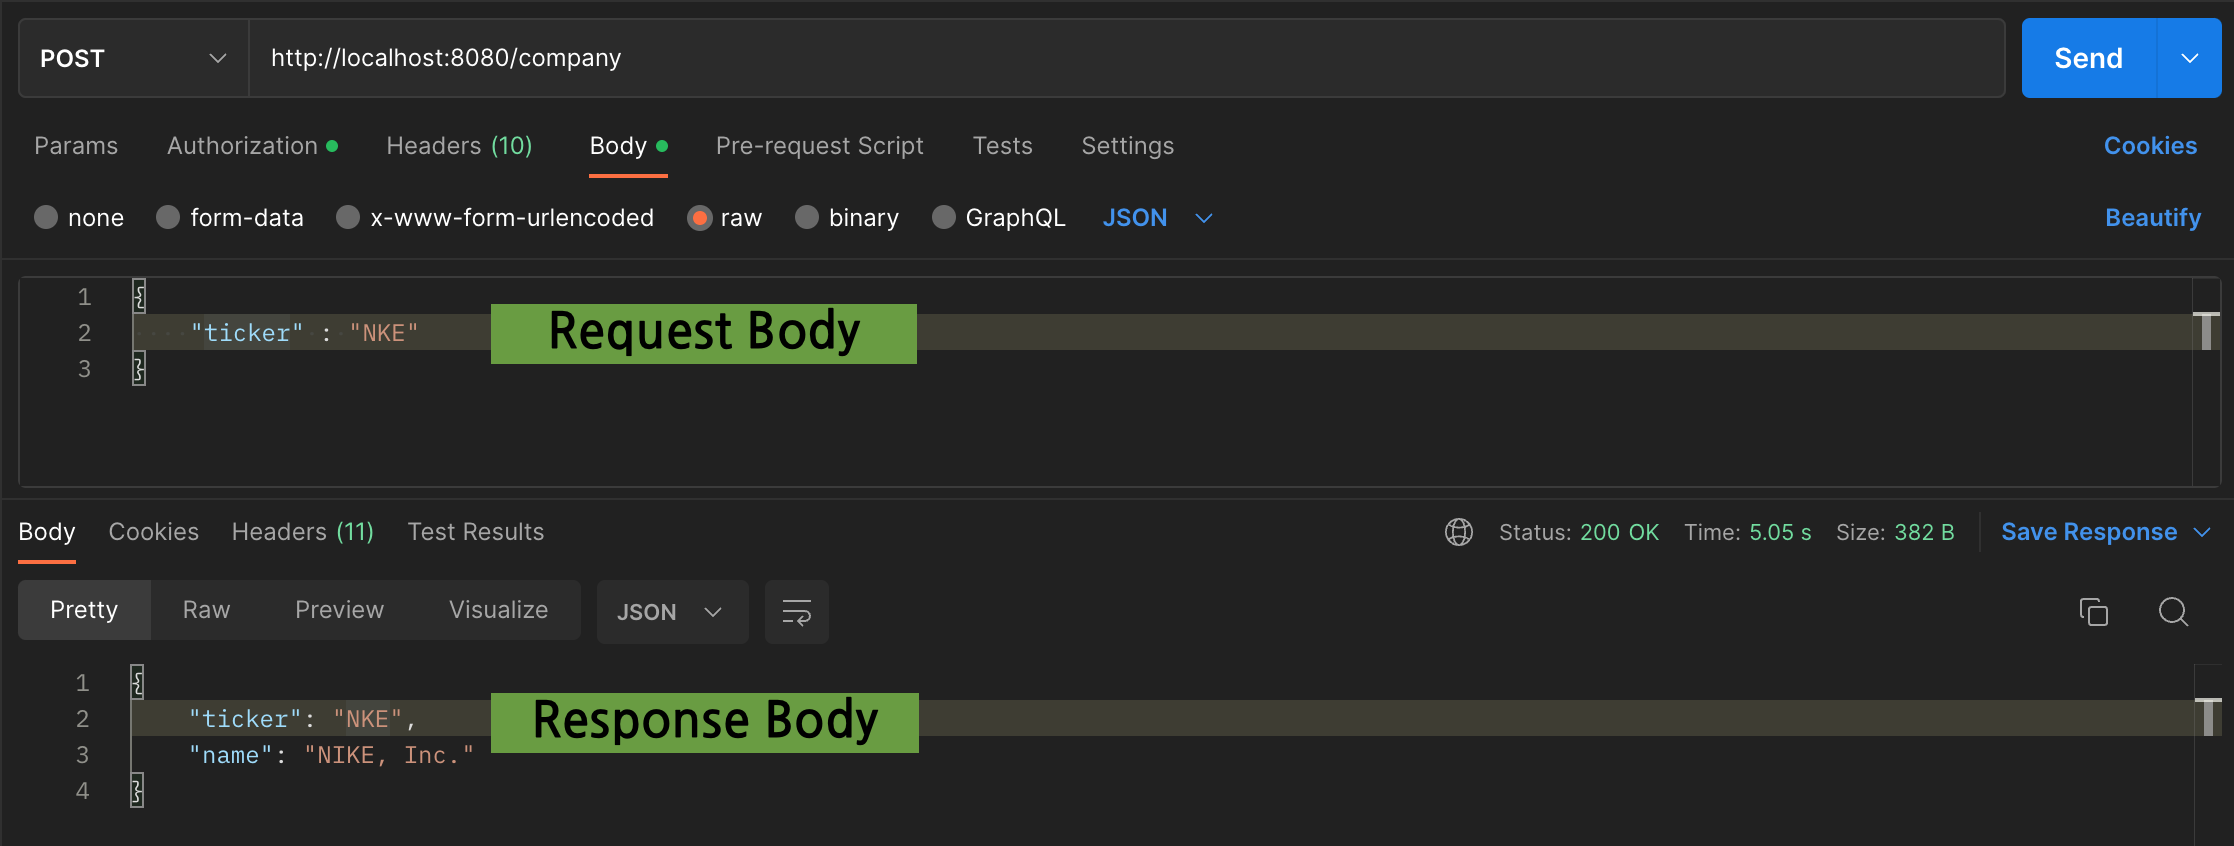Click the request editor scrollbar marker

[2206, 331]
